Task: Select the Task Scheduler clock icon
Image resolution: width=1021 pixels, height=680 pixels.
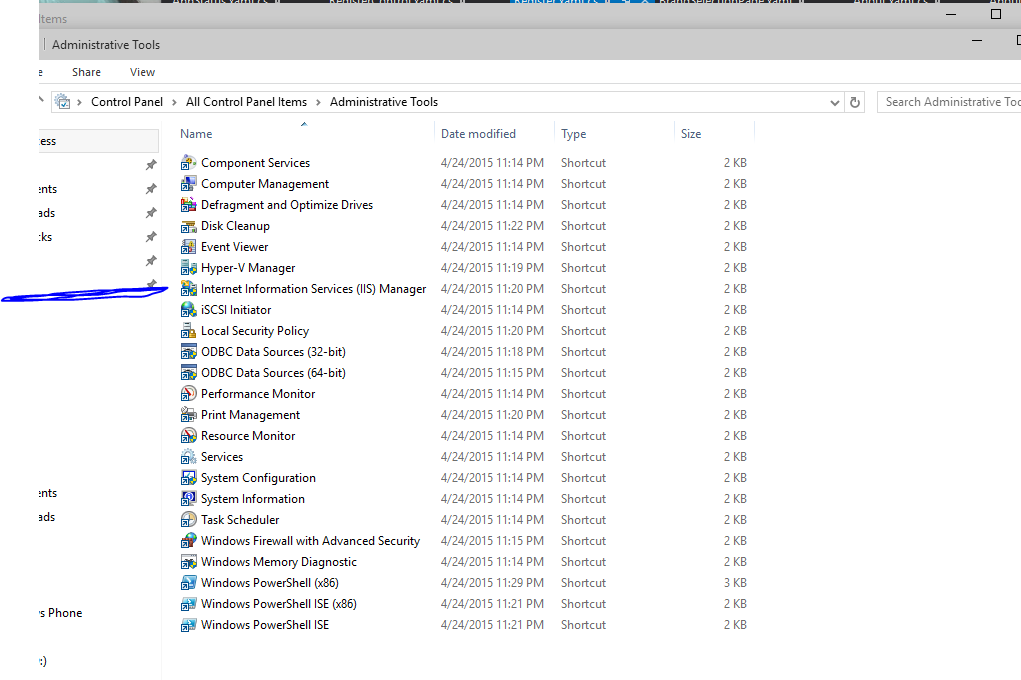Action: pyautogui.click(x=188, y=520)
